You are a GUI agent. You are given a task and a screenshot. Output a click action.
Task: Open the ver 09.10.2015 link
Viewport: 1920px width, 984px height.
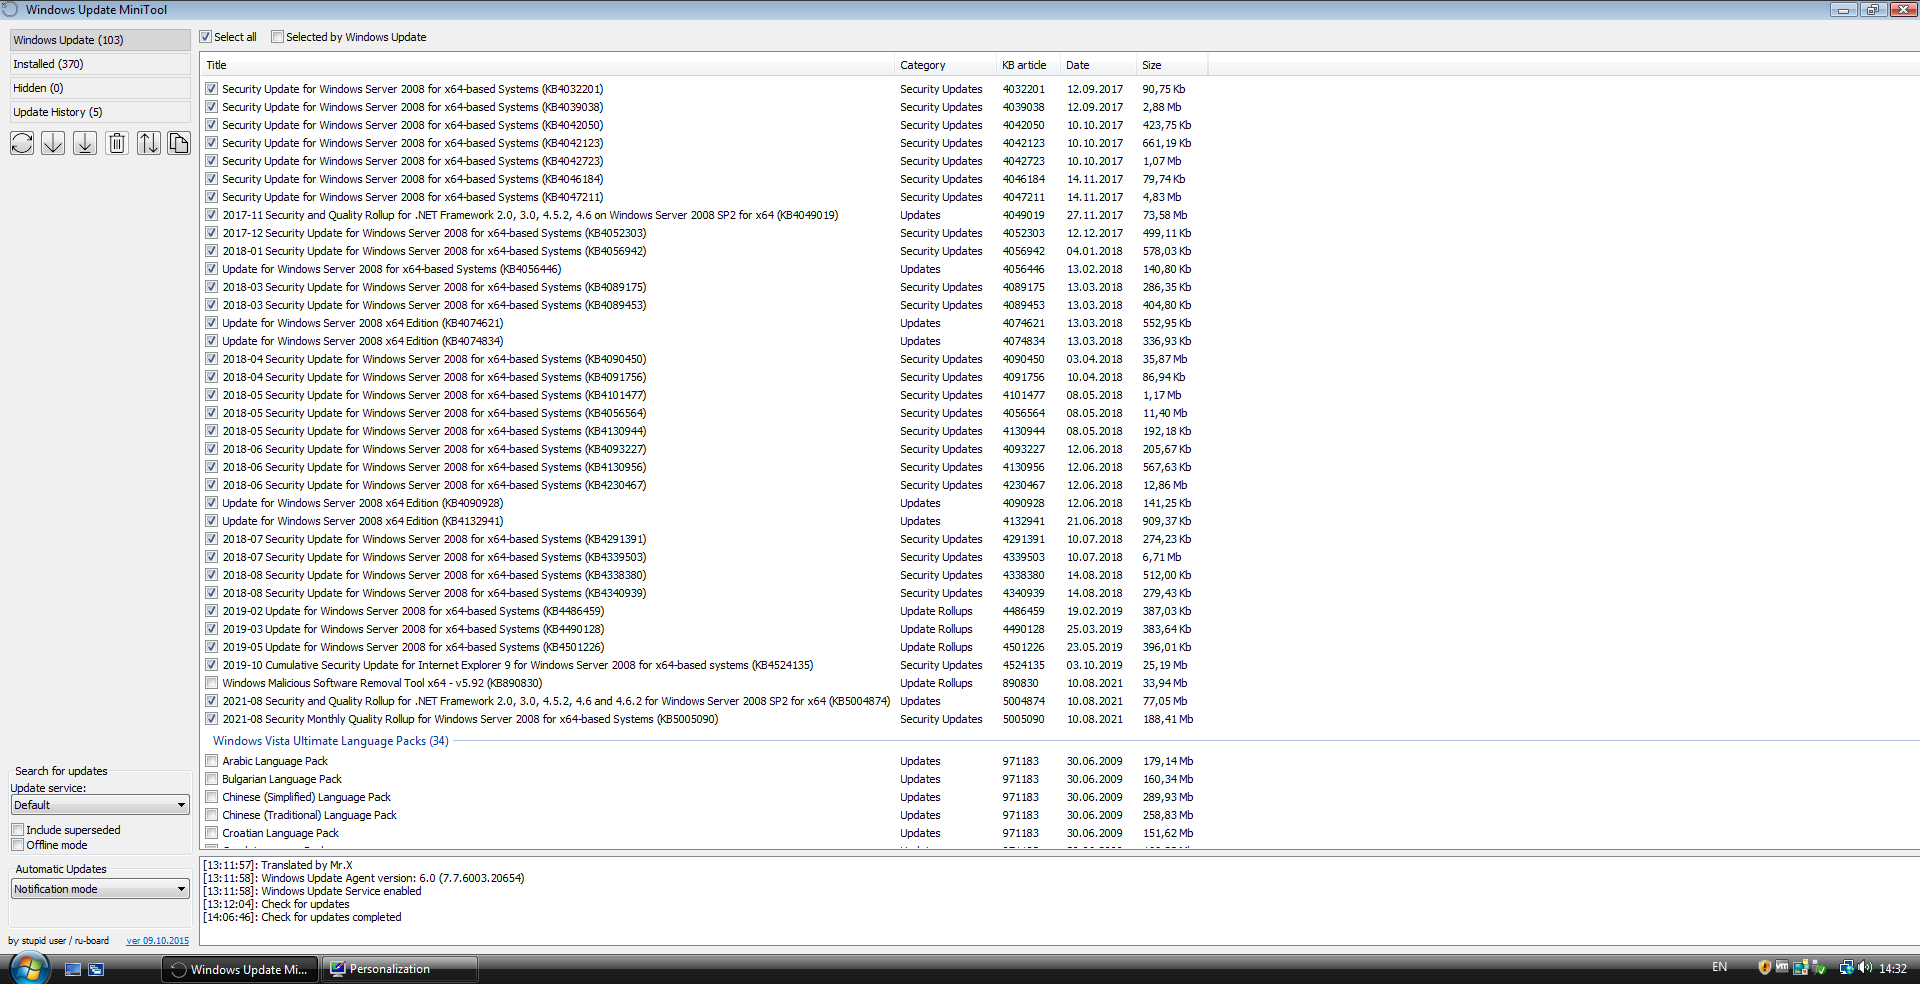[157, 940]
